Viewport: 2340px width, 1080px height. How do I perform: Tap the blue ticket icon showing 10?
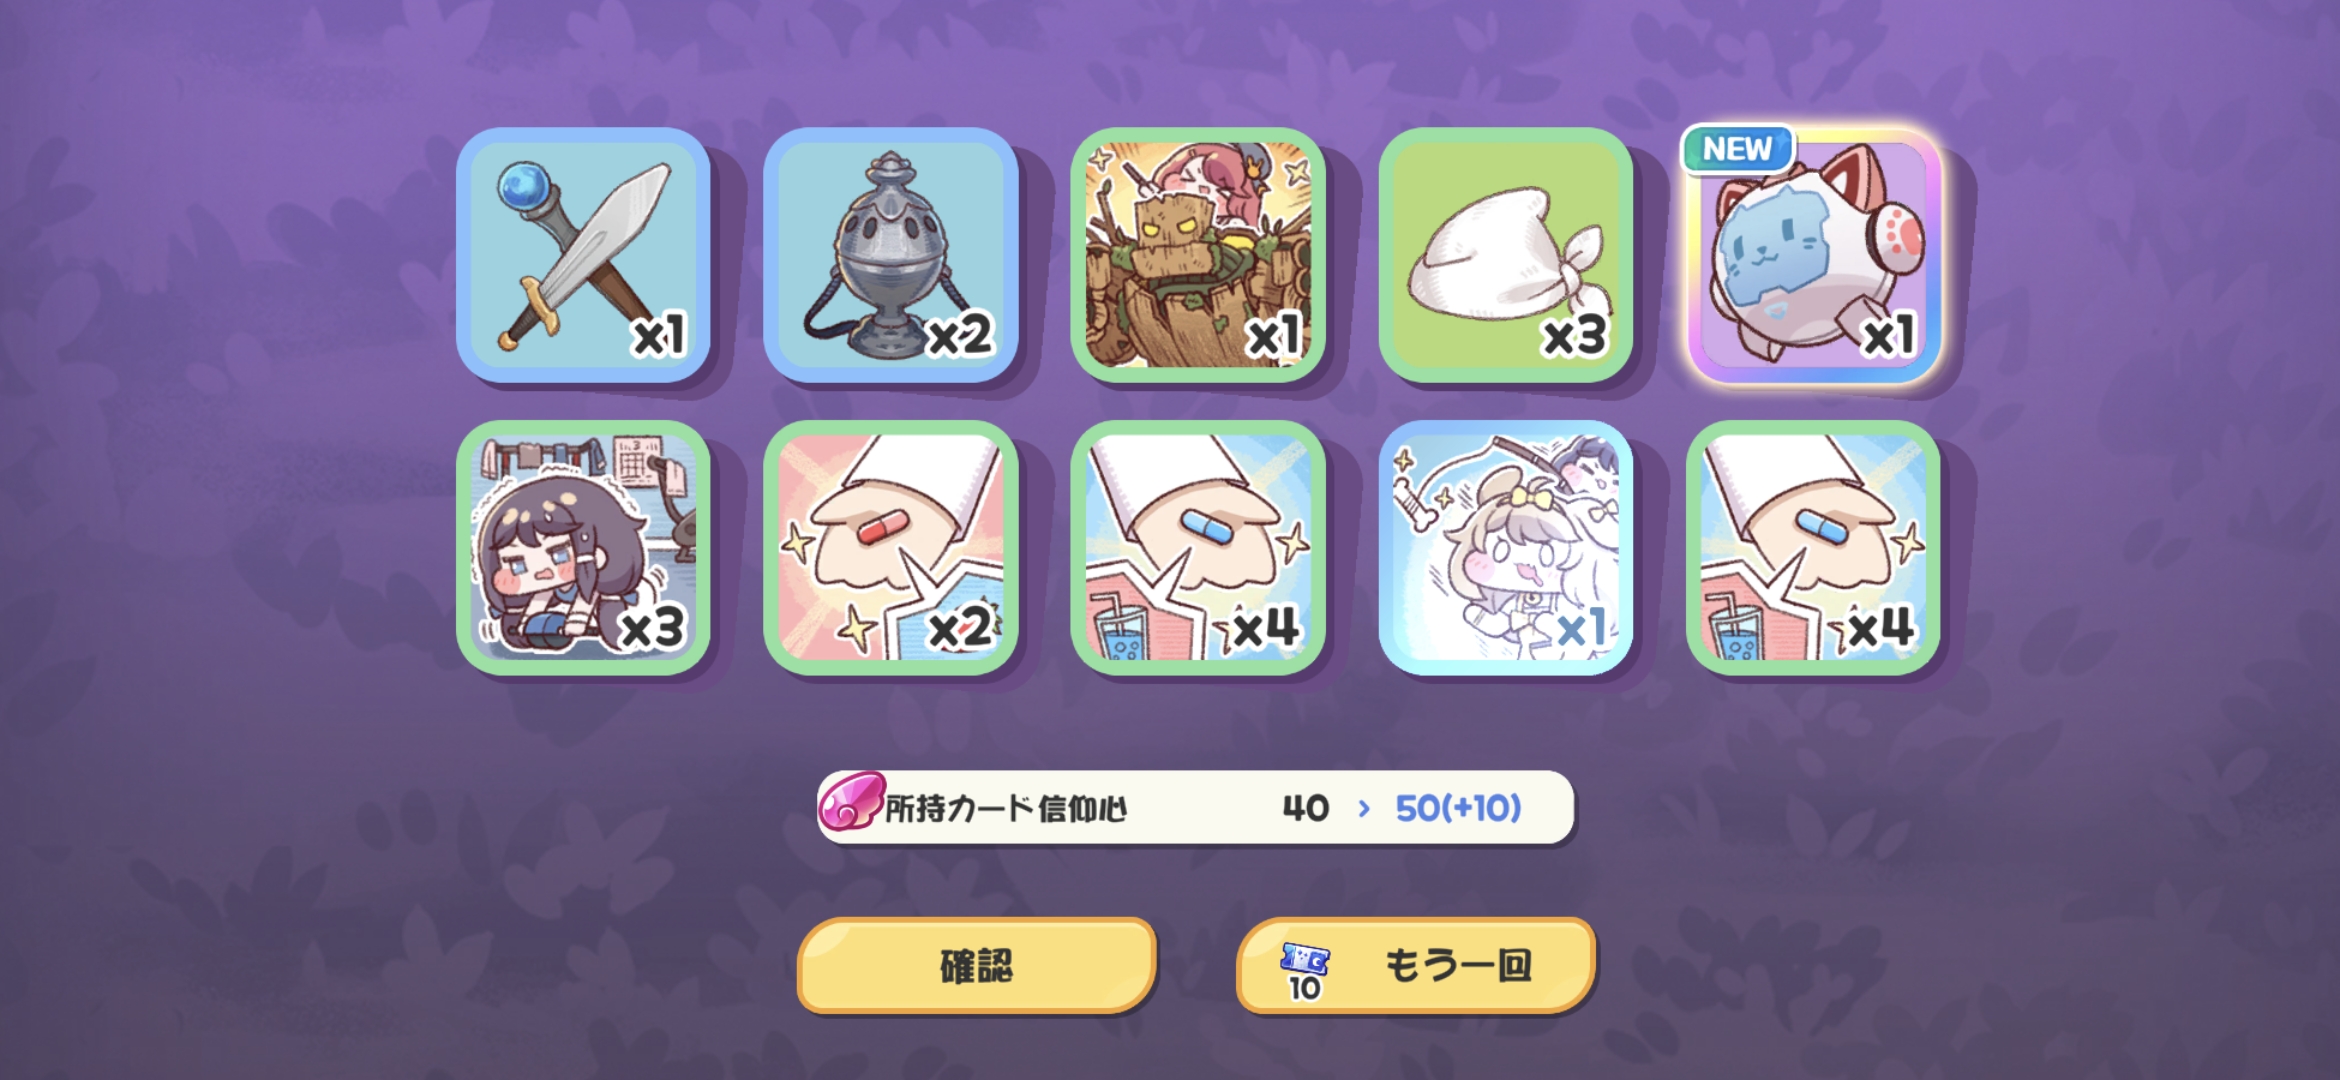(1305, 971)
